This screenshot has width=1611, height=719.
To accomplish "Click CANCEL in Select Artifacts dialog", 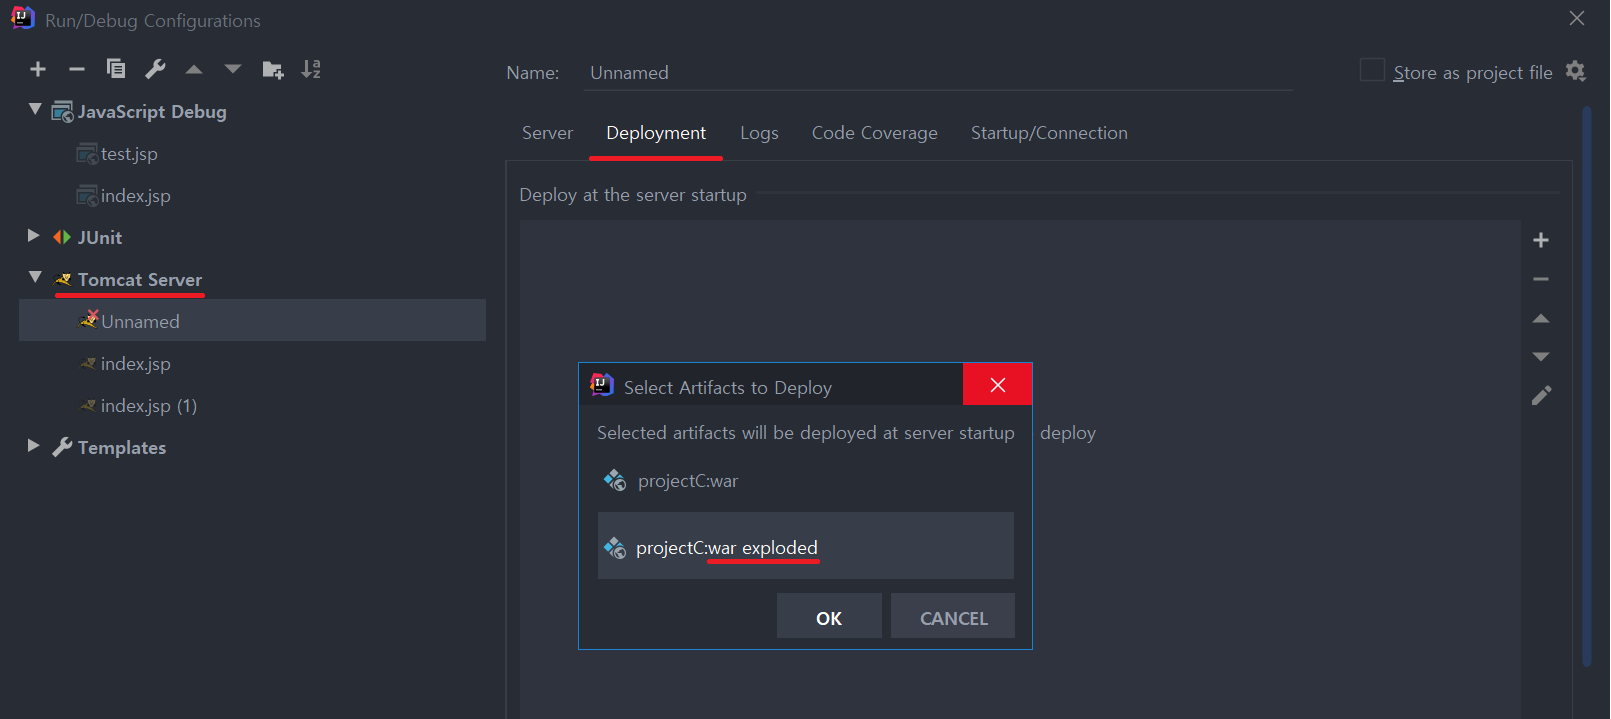I will [953, 616].
